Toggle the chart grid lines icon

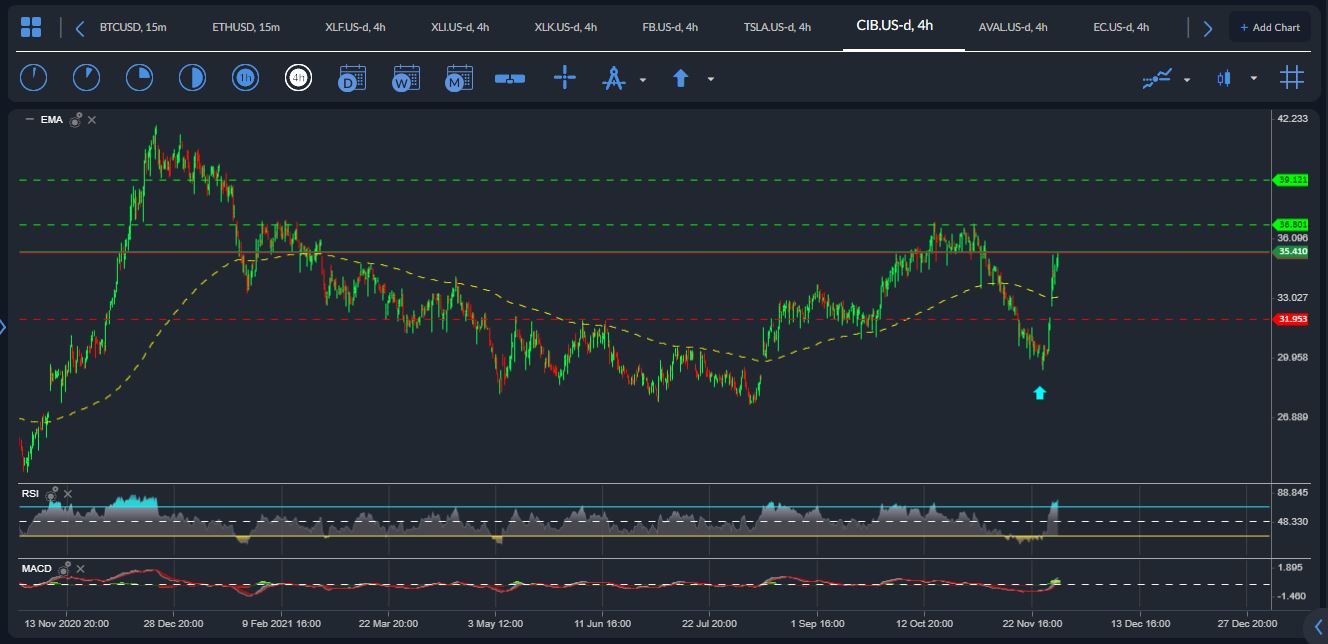point(1292,77)
